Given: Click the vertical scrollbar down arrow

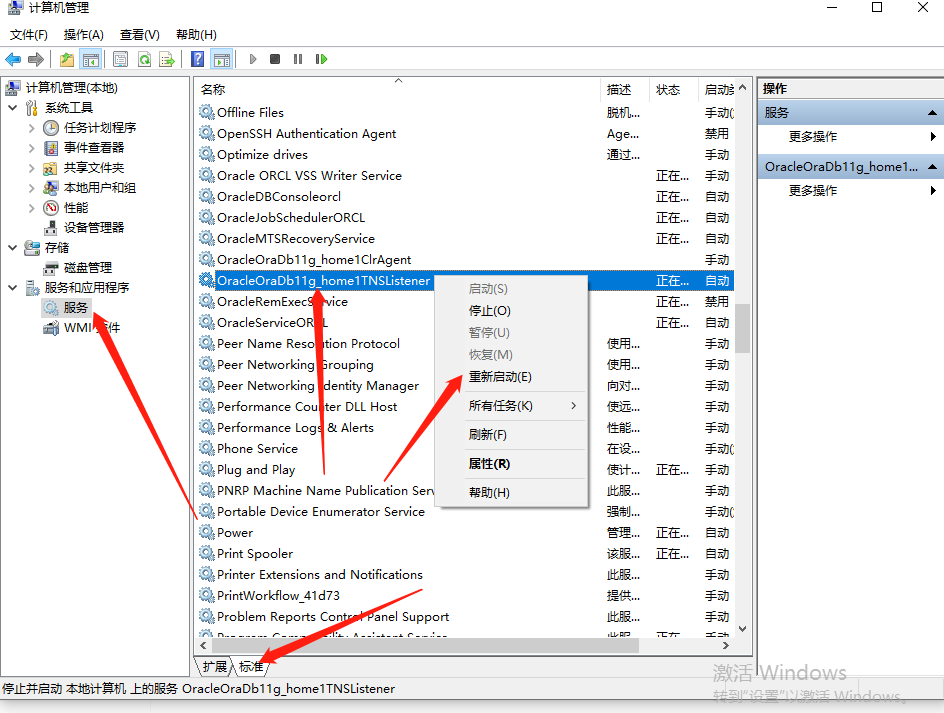Looking at the screenshot, I should (x=742, y=629).
